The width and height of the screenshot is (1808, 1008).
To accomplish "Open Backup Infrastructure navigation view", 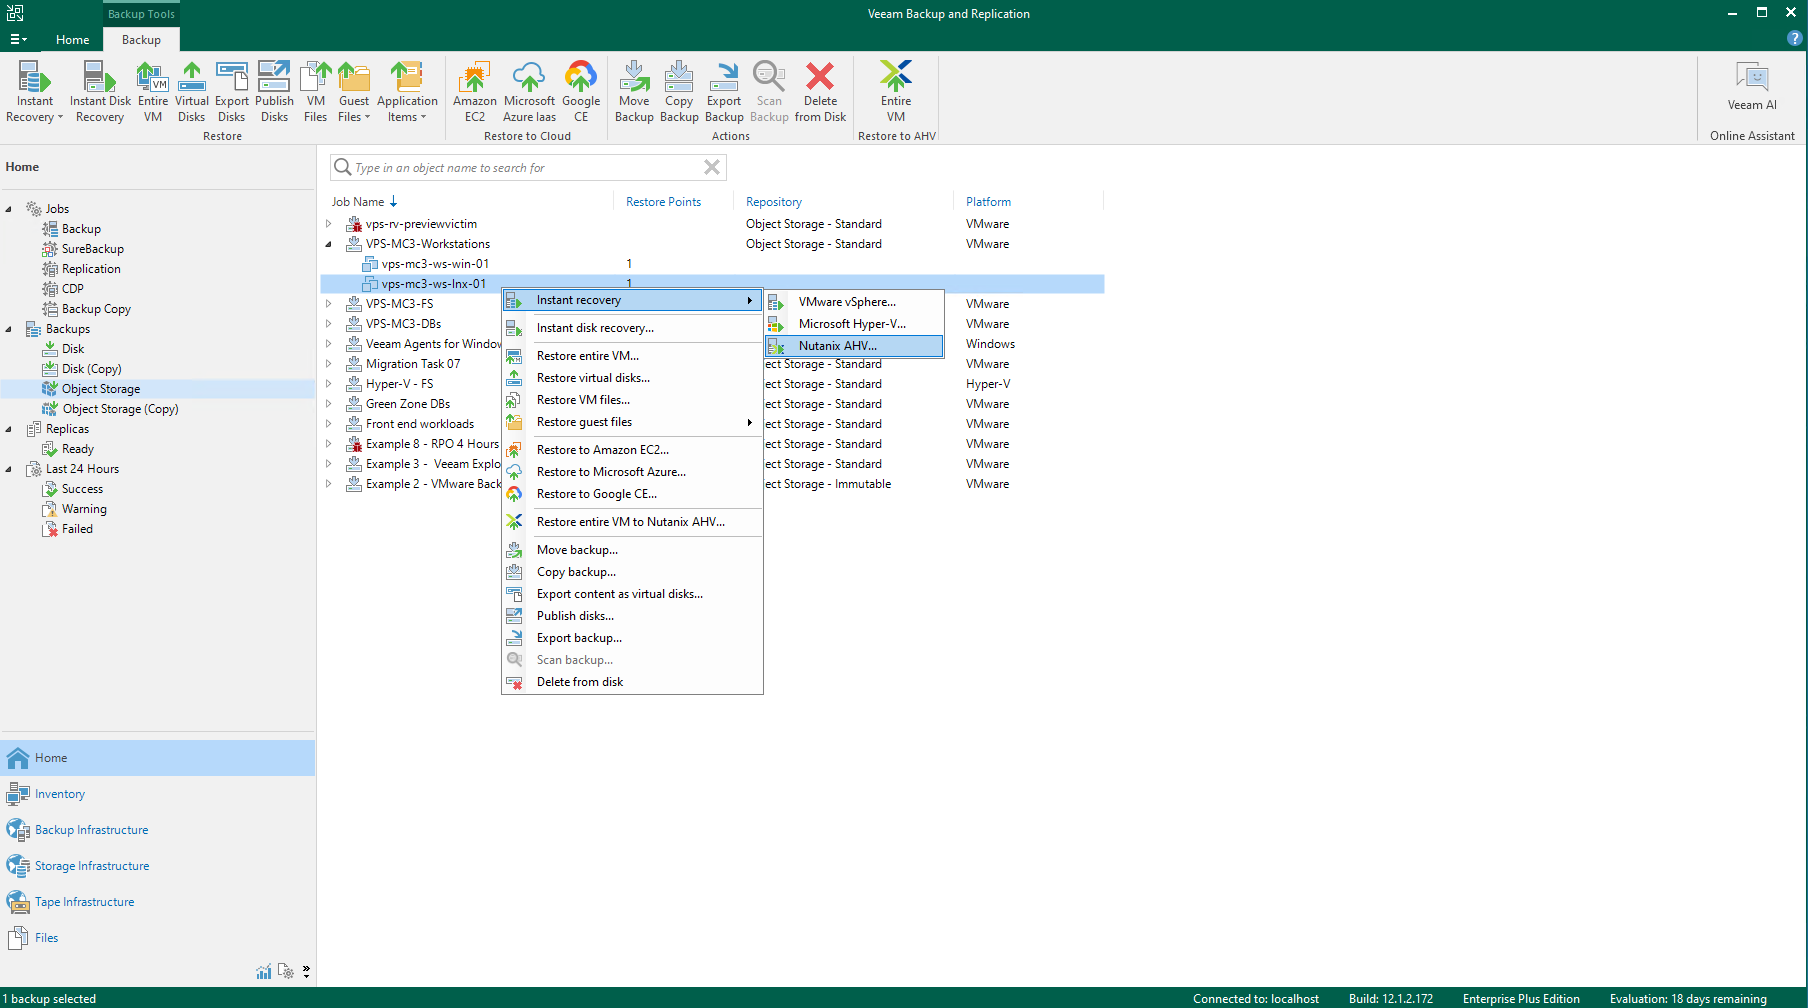I will tap(91, 830).
